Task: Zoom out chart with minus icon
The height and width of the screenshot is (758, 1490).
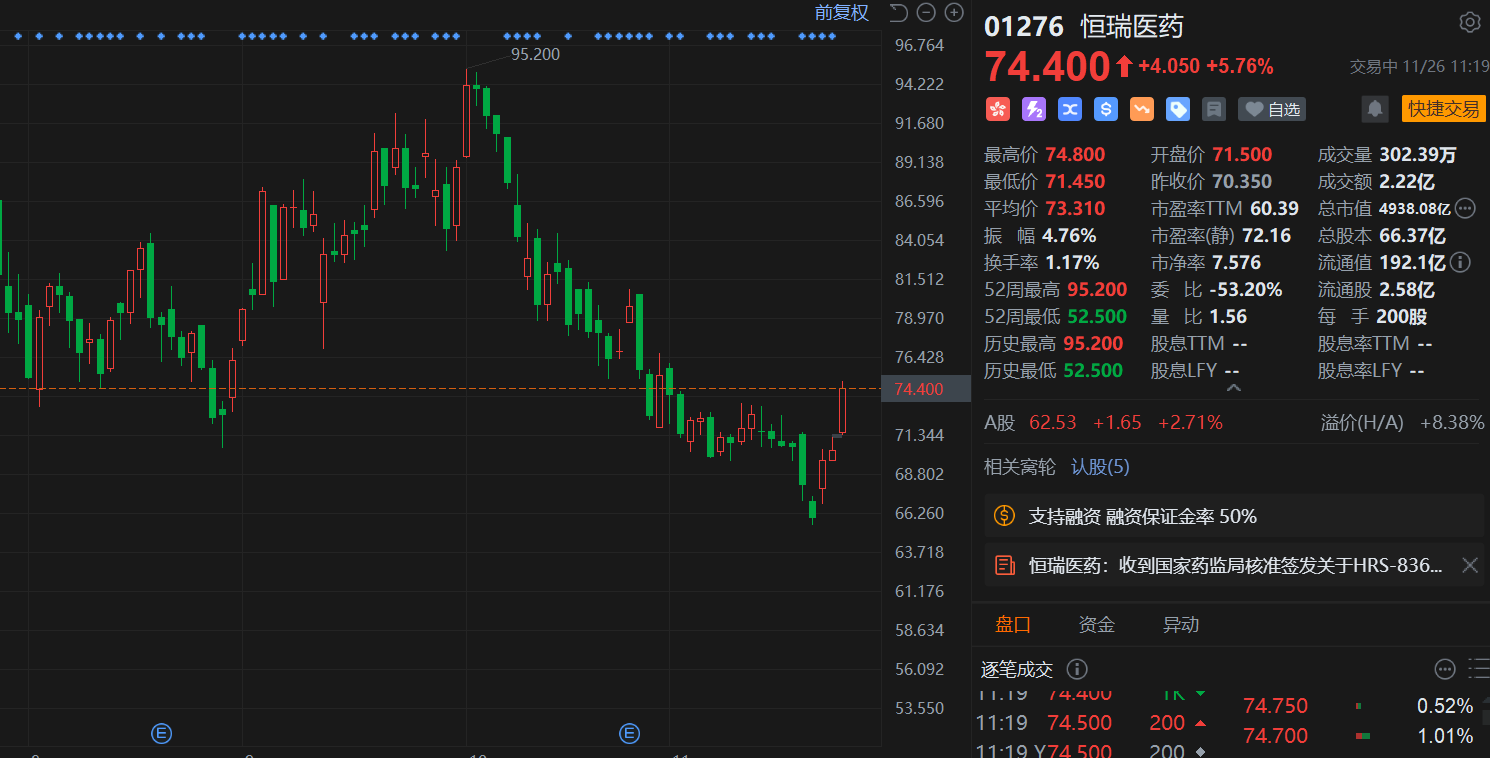Action: 926,13
